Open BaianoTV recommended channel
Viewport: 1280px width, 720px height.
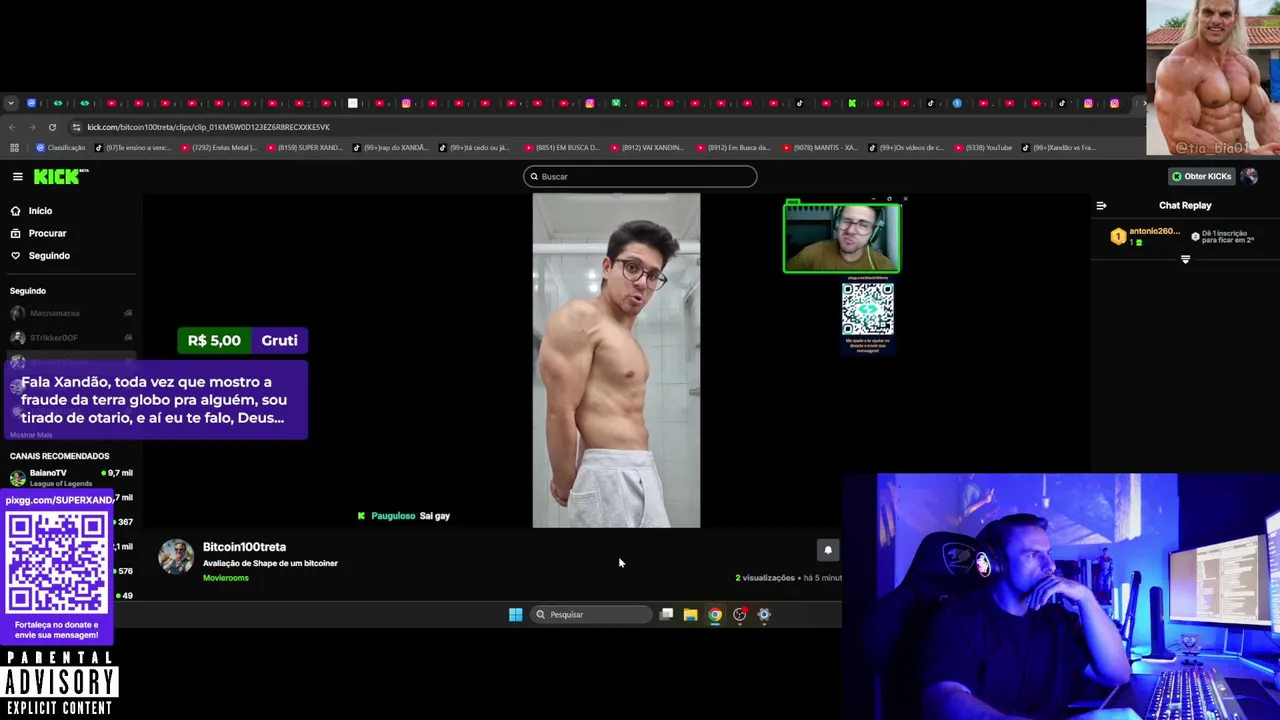click(70, 477)
